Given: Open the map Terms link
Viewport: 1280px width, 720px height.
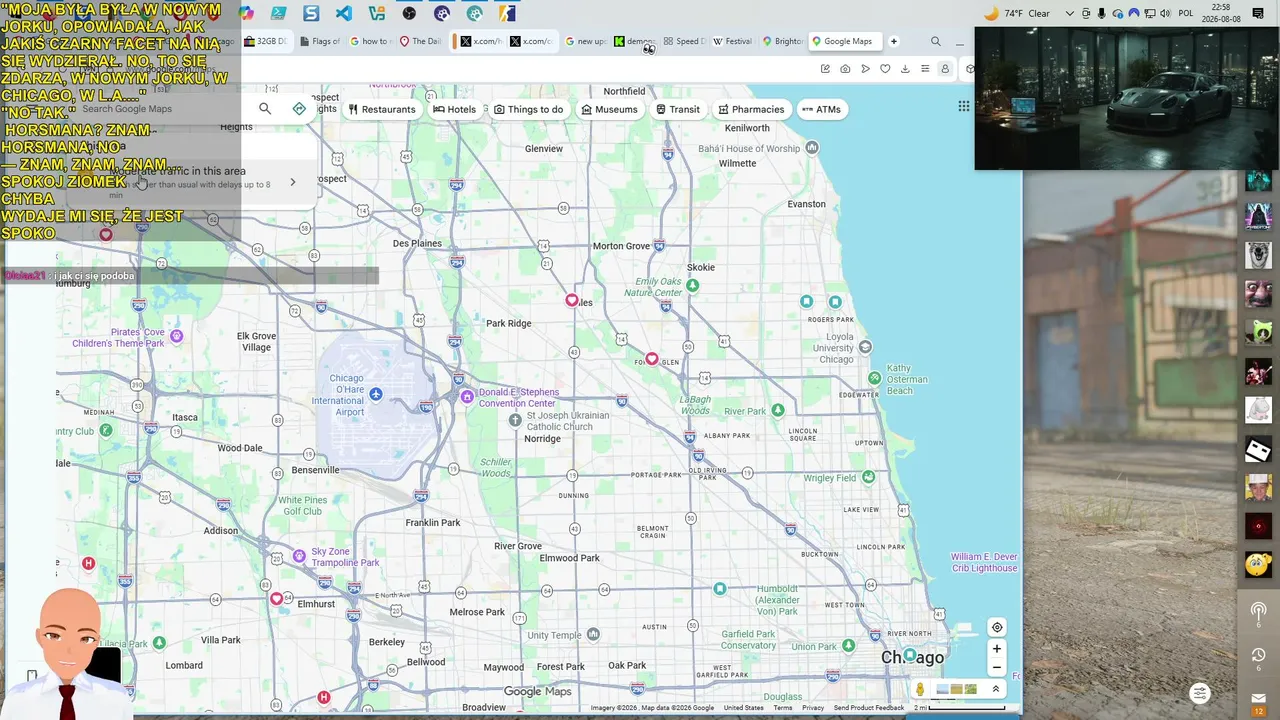Looking at the screenshot, I should [782, 708].
